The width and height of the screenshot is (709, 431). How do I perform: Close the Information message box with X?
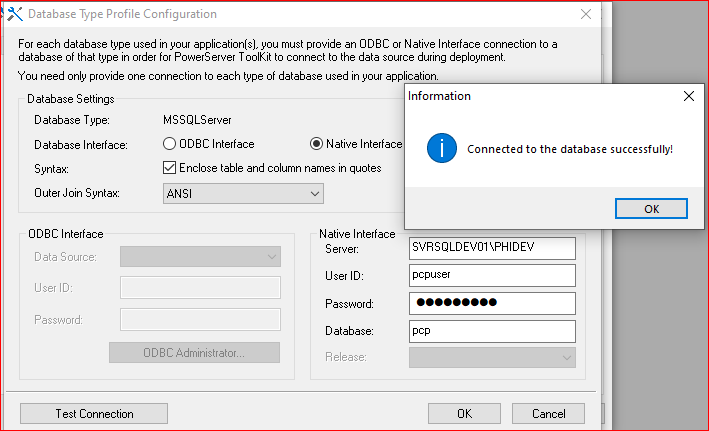click(x=688, y=96)
